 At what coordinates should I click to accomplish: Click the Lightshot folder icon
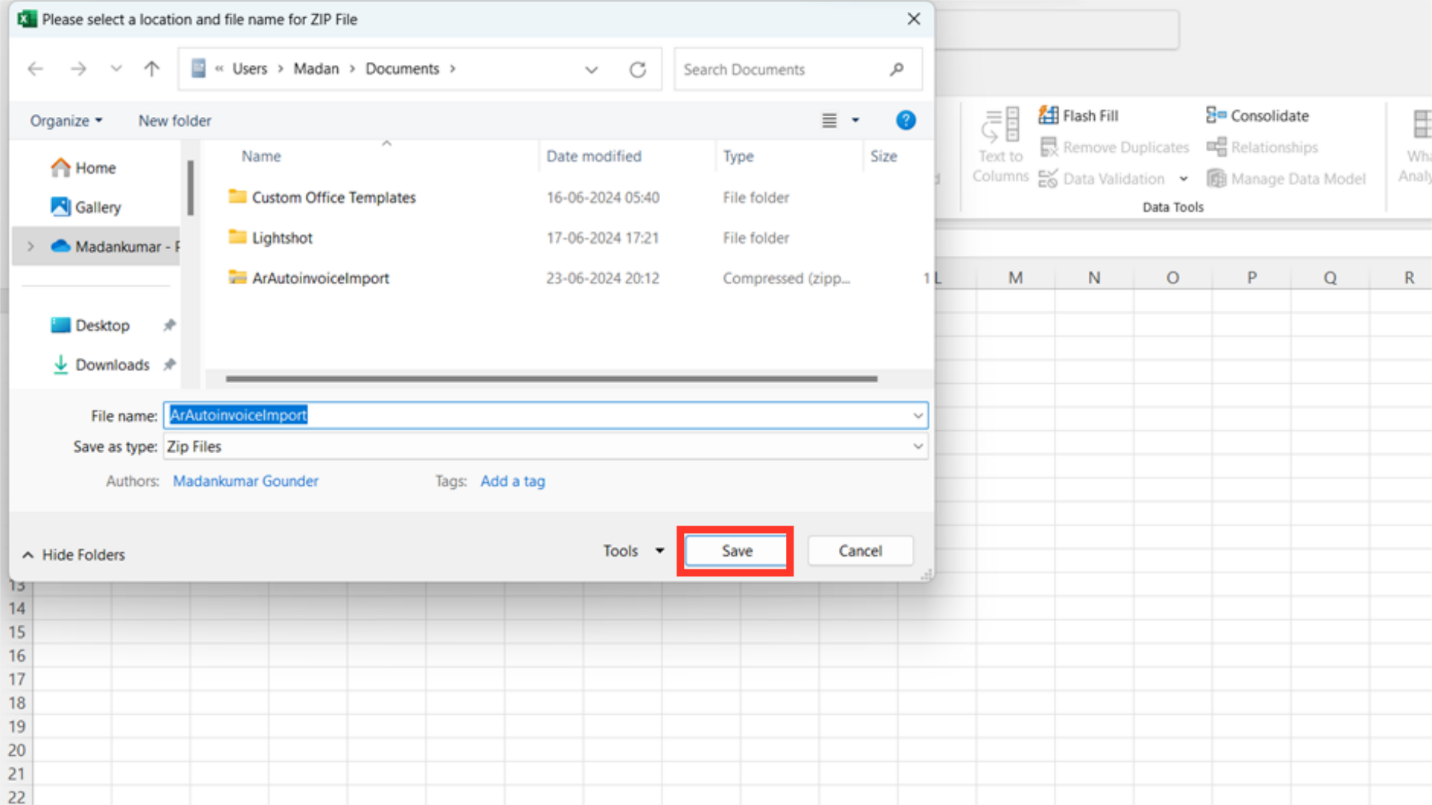[x=237, y=237]
